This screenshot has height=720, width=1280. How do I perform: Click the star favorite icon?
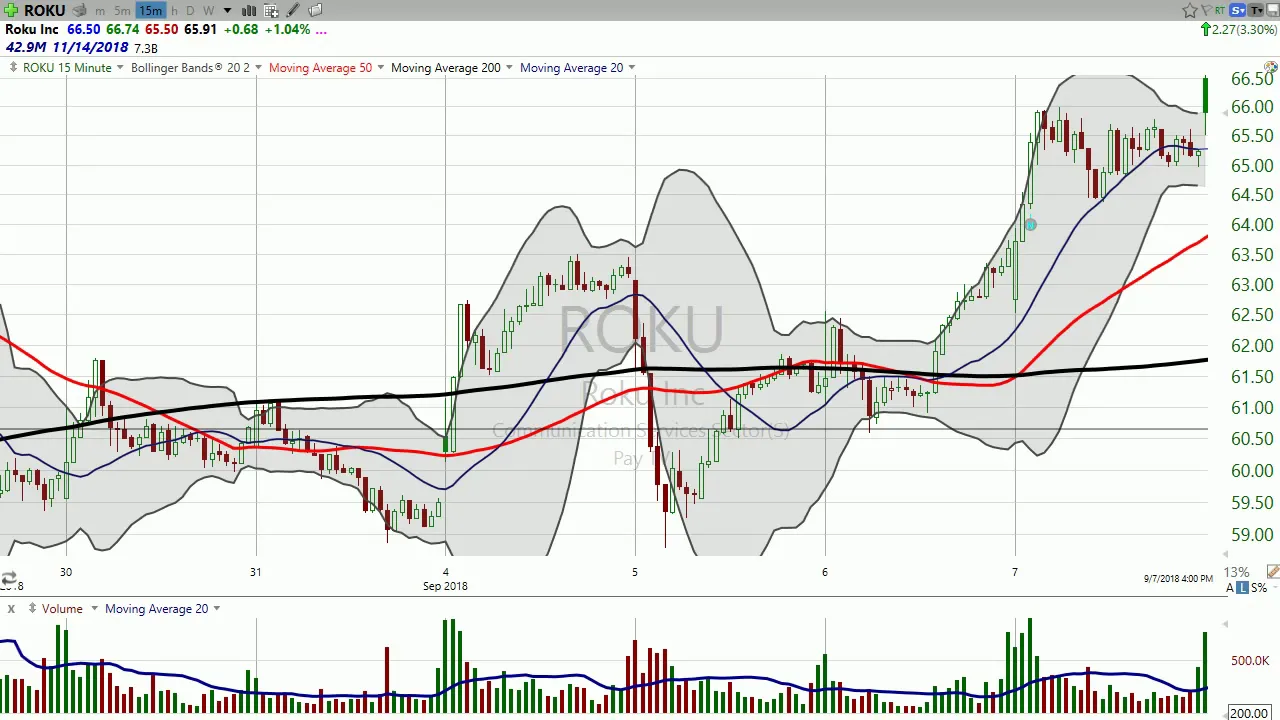click(1190, 10)
